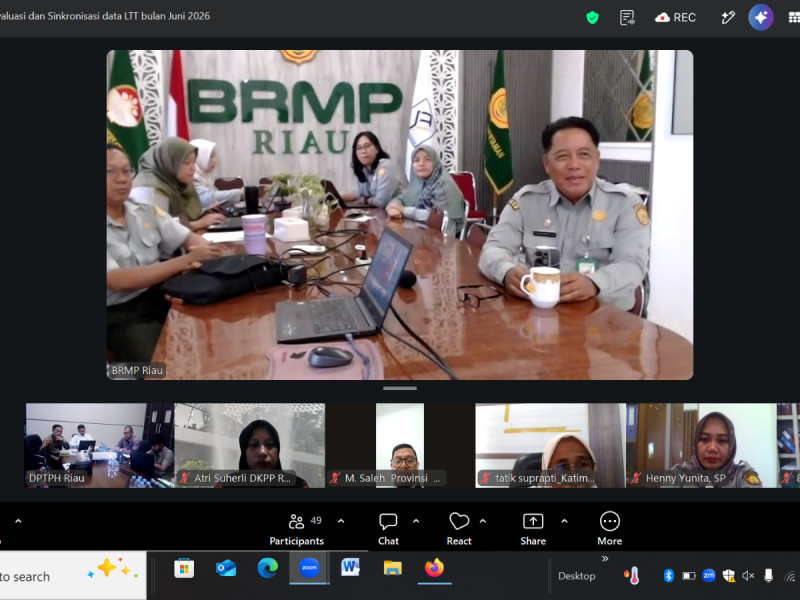Open the React heart menu
800x600 pixels.
[459, 530]
